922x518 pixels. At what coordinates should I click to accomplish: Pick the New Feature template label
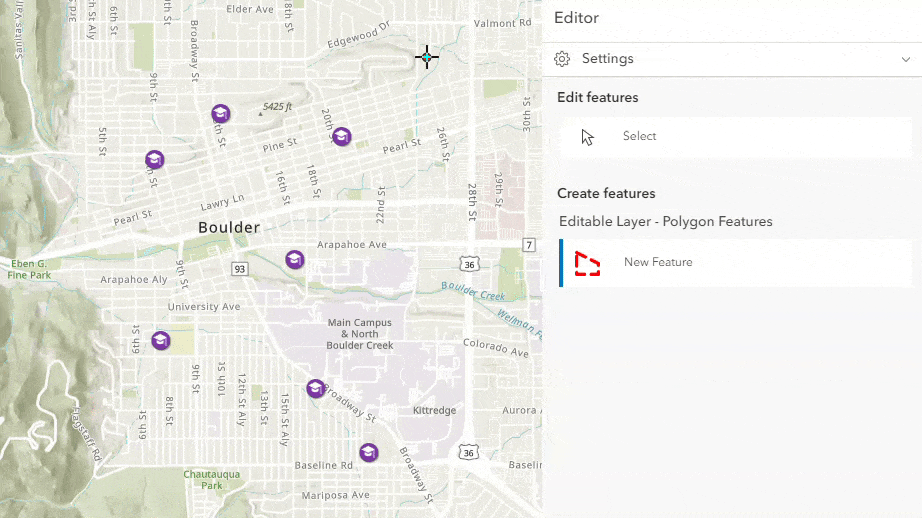point(658,263)
